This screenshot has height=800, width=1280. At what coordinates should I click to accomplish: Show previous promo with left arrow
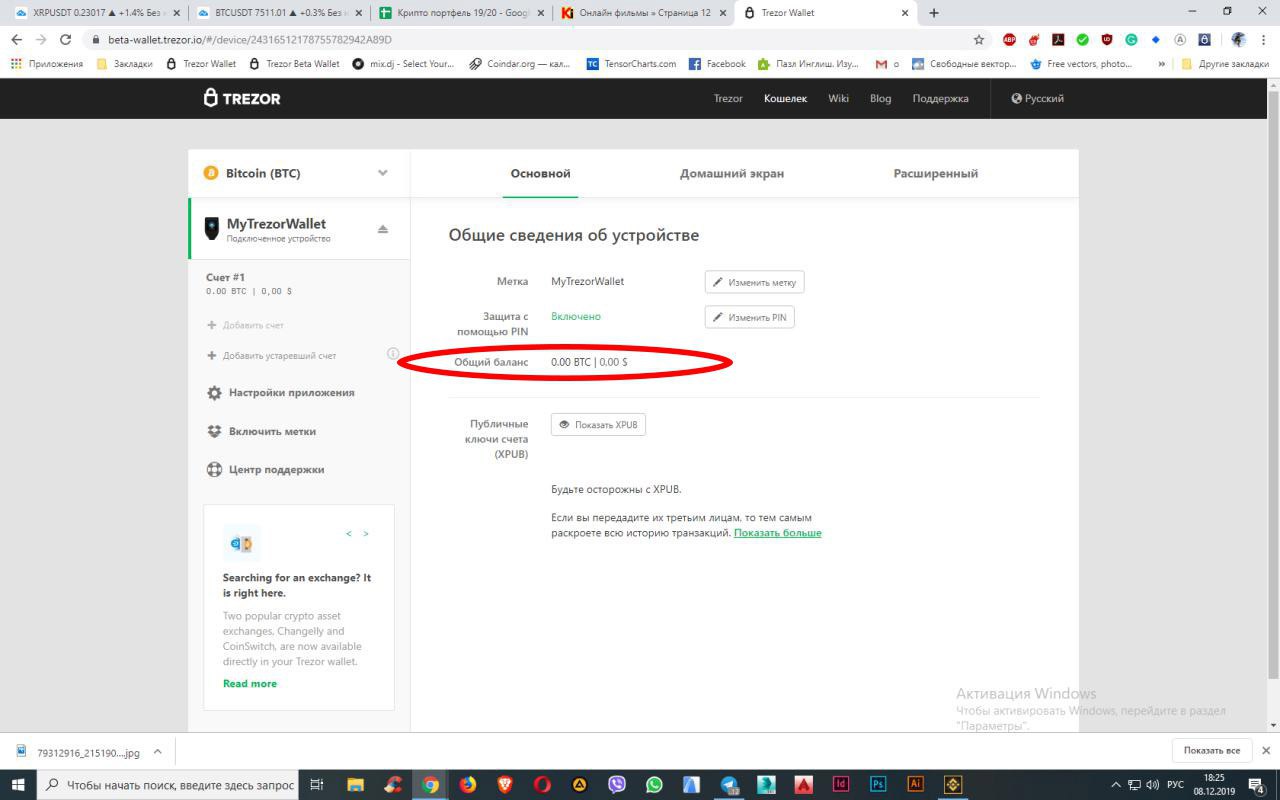pyautogui.click(x=349, y=533)
